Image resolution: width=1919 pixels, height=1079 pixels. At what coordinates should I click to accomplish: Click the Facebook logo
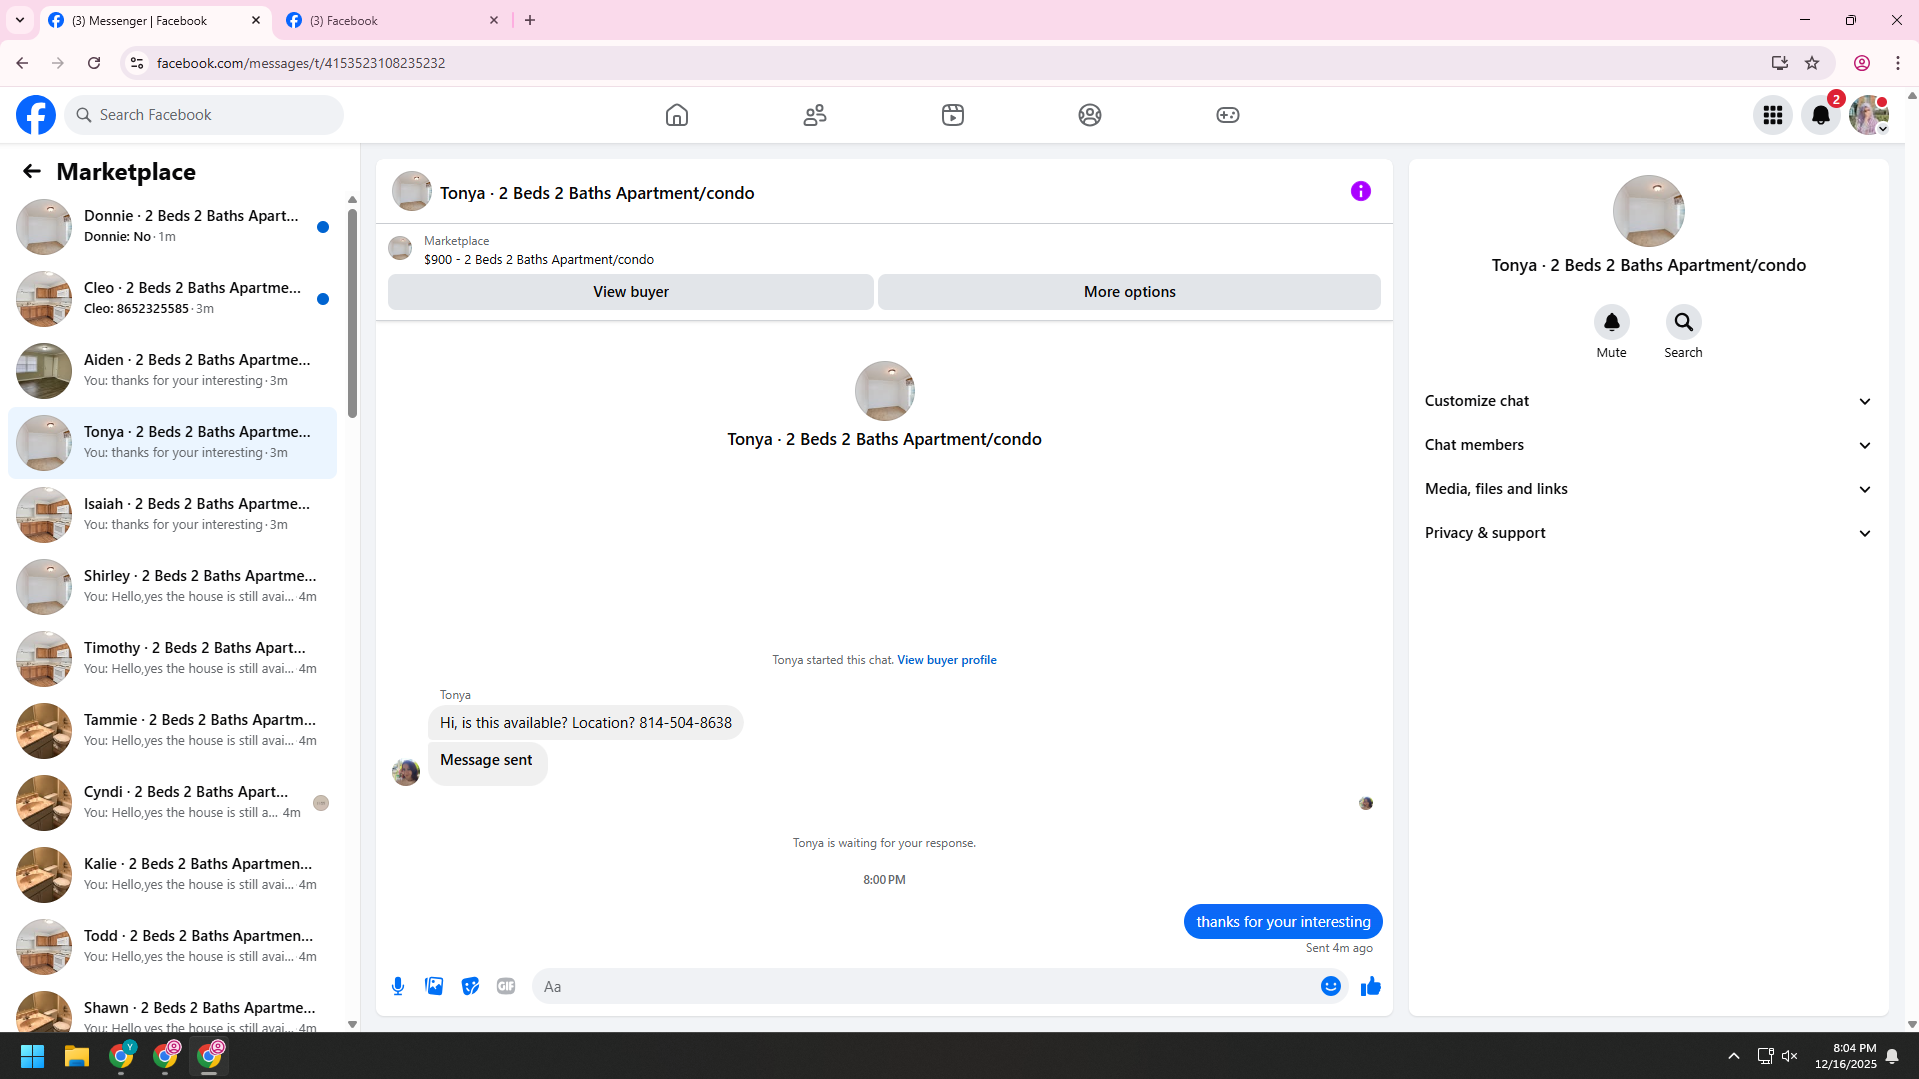(x=36, y=115)
